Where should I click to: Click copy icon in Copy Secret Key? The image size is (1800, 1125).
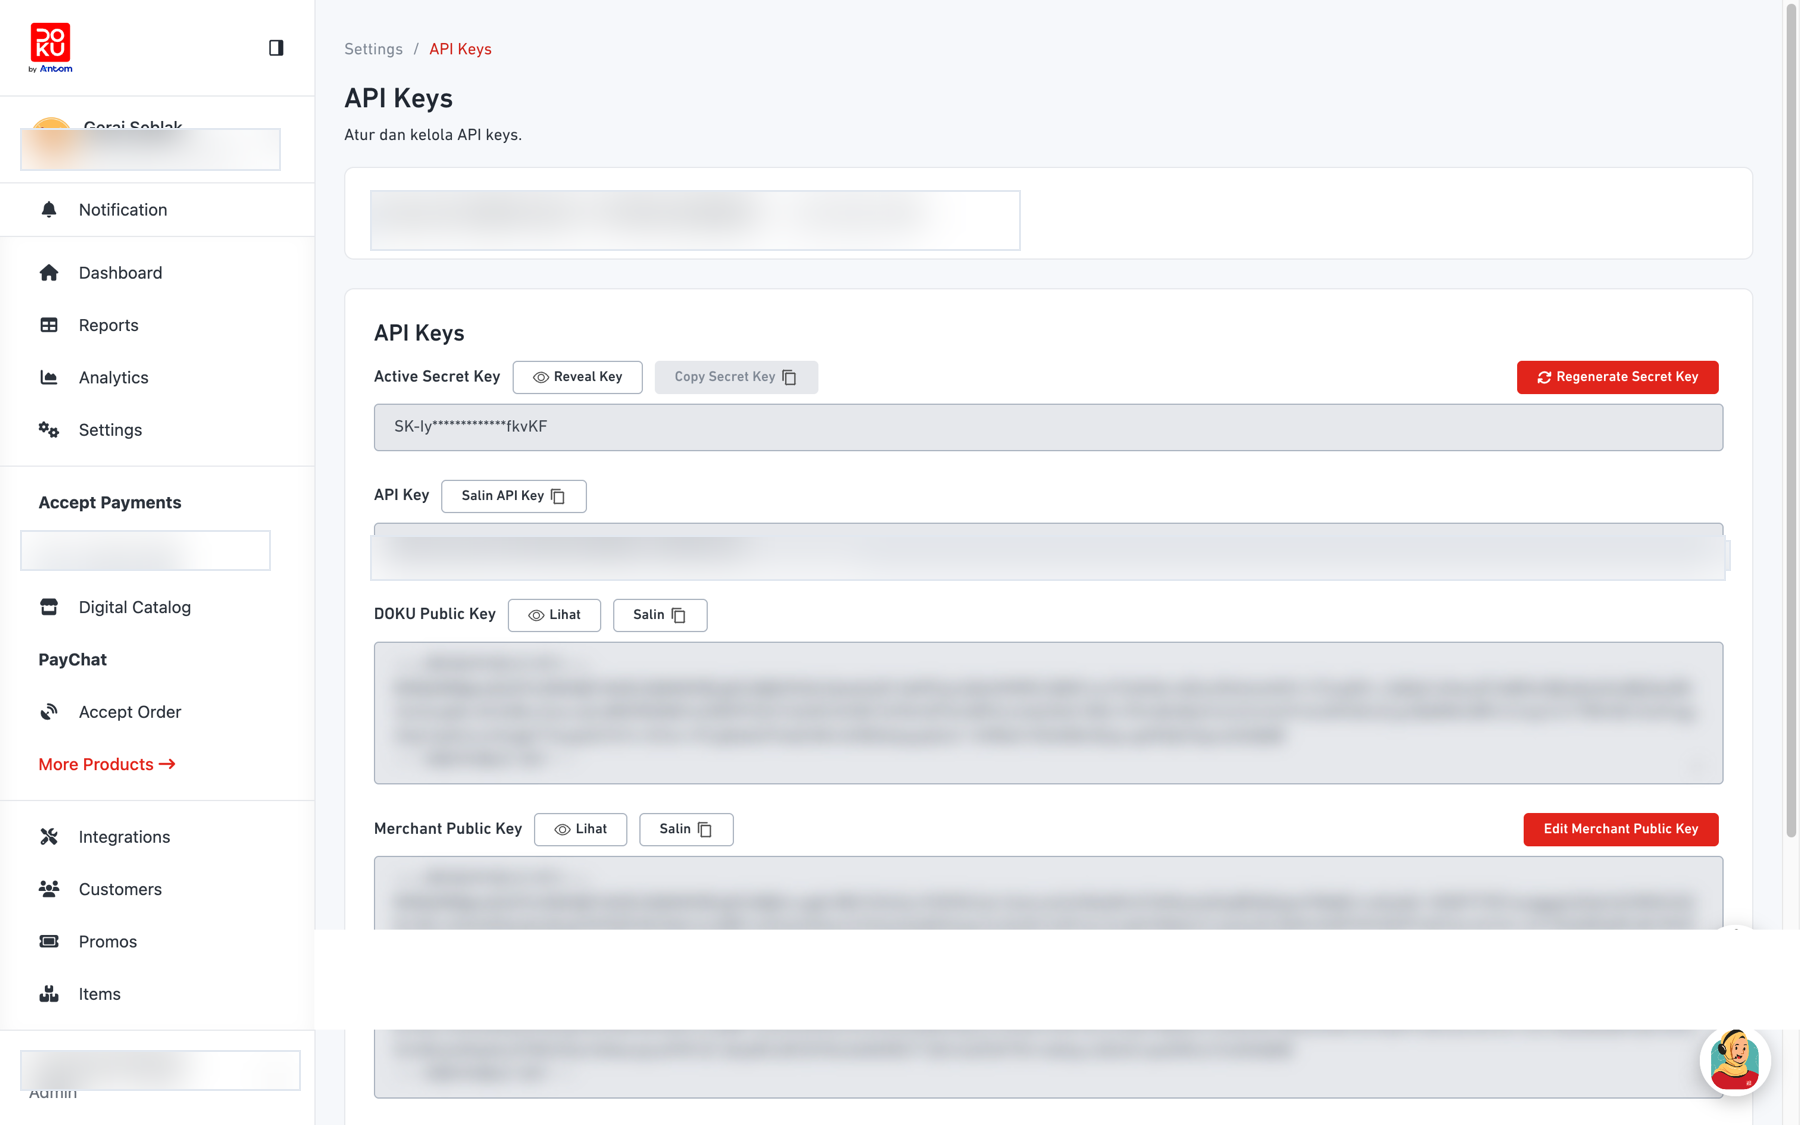789,377
